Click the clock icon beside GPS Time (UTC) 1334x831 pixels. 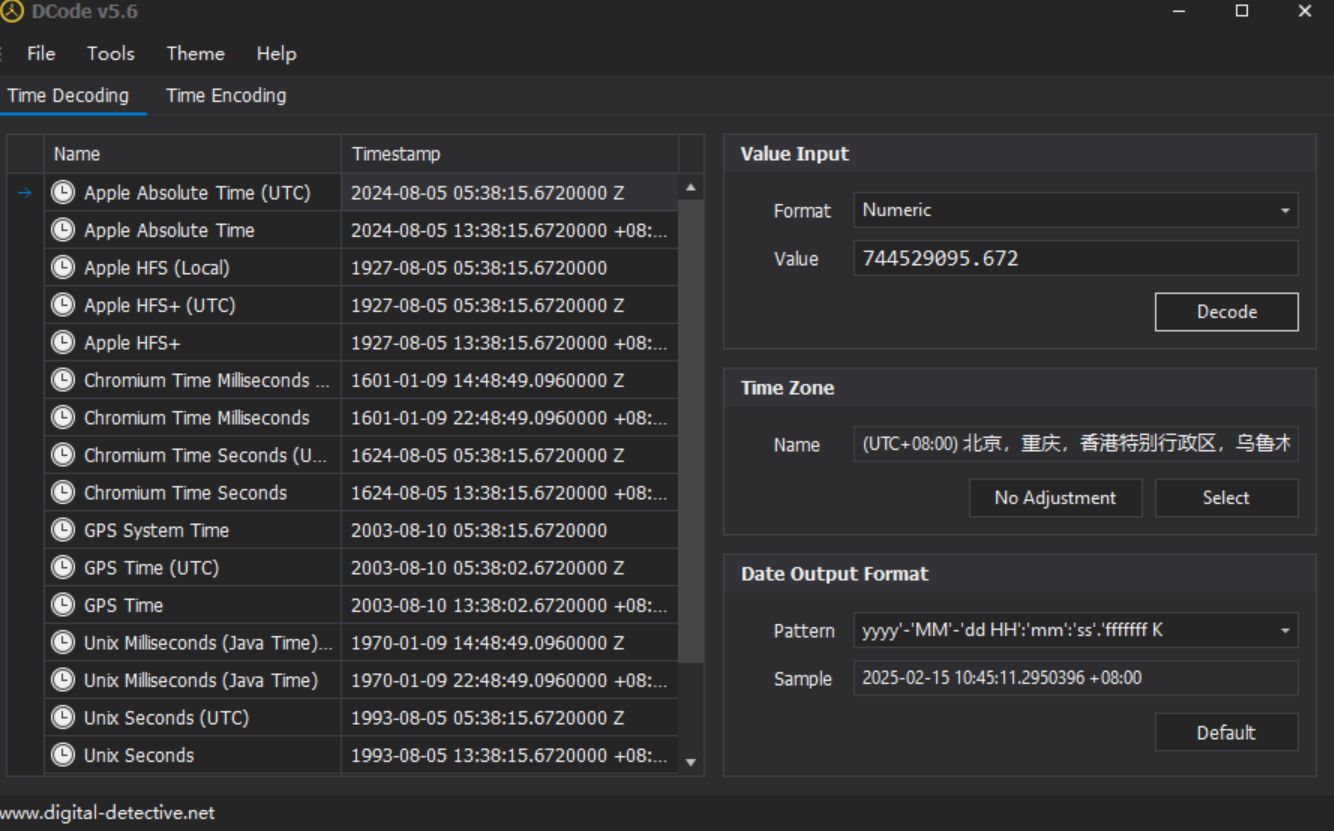63,568
